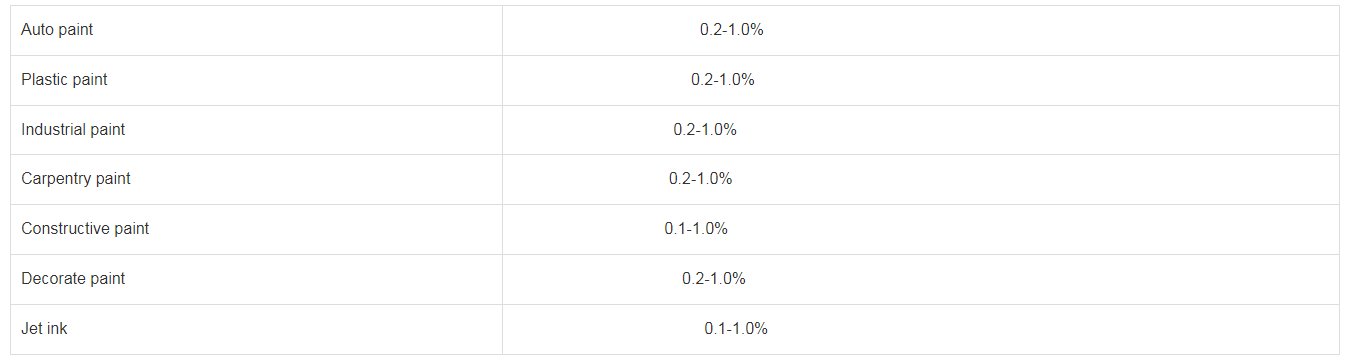The height and width of the screenshot is (360, 1353).
Task: Click the column divider in the Carpentry paint row
Action: coord(502,179)
